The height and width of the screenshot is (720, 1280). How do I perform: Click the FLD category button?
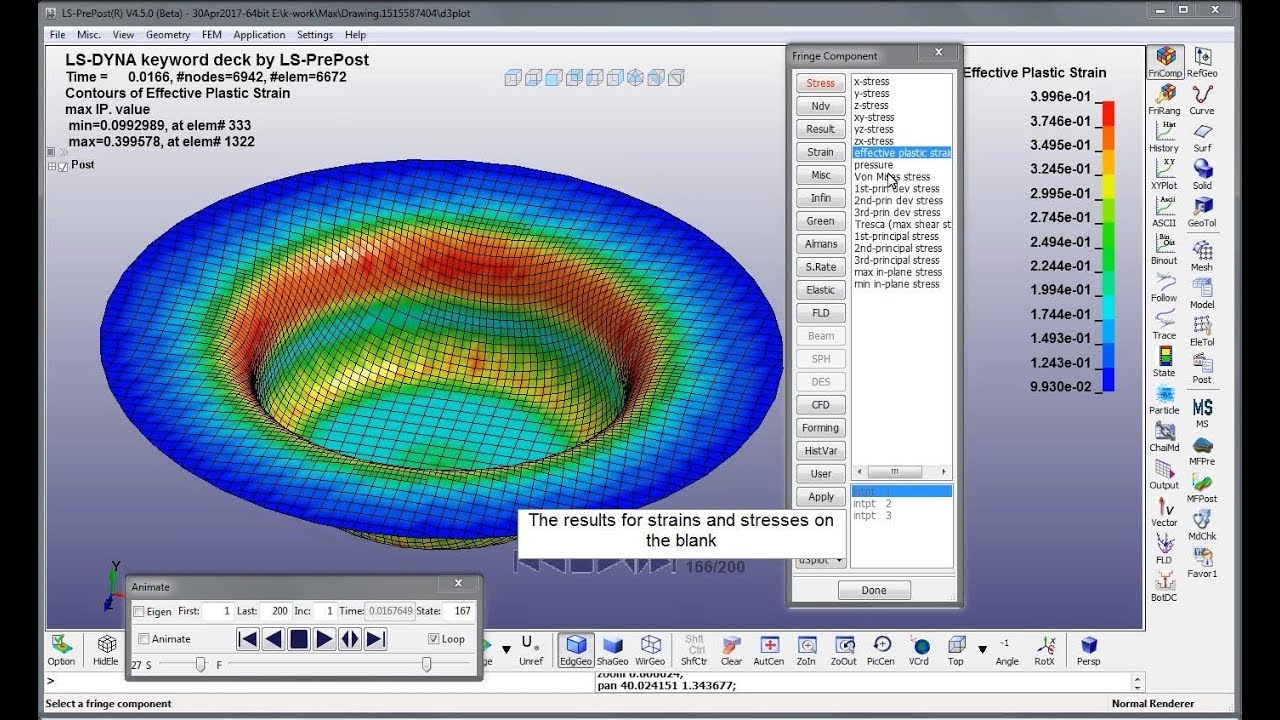point(820,313)
